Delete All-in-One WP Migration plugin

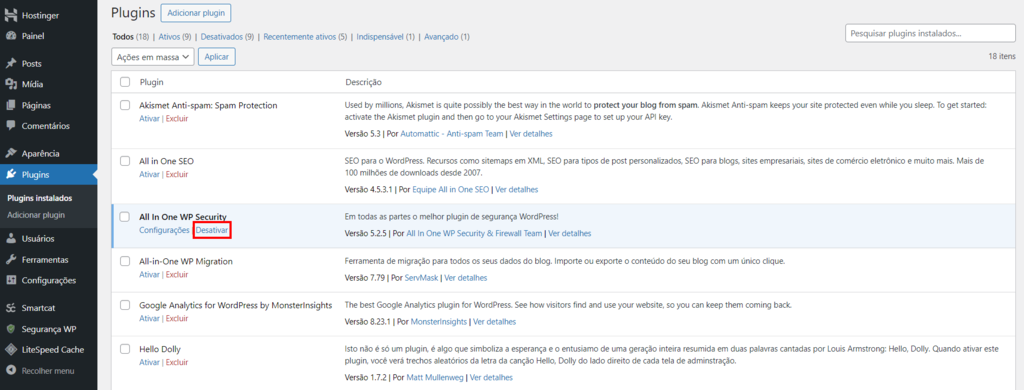coord(176,274)
